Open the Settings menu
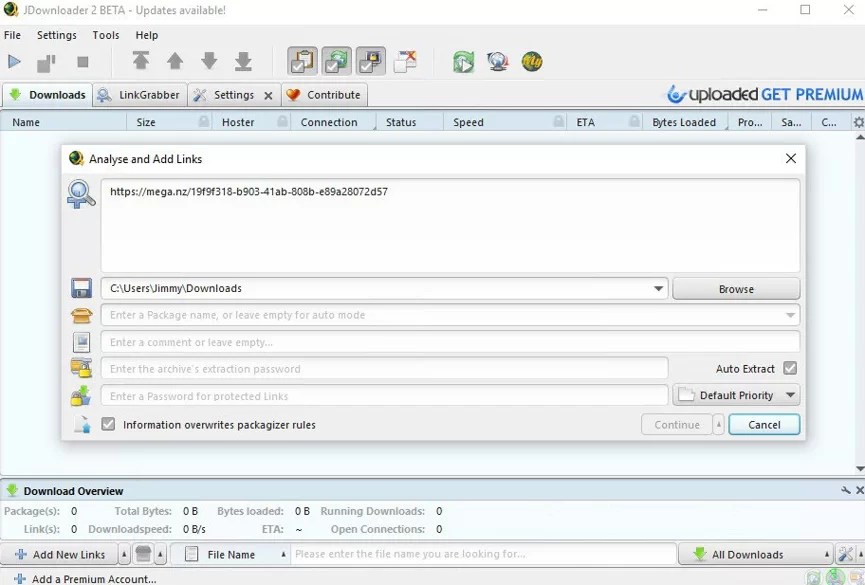Viewport: 865px width, 585px height. (56, 35)
